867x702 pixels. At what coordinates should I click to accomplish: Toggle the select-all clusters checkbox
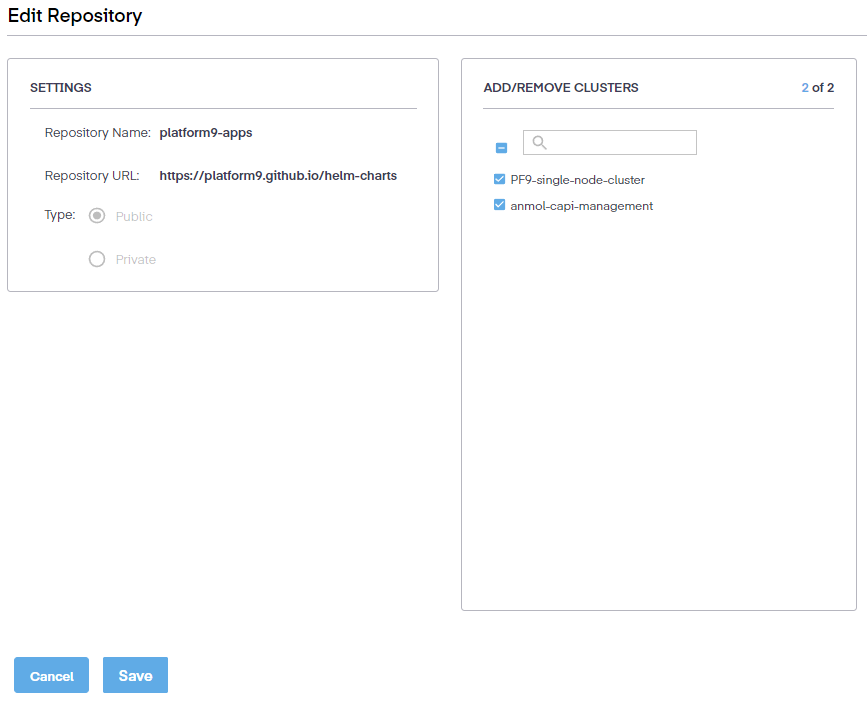(502, 148)
